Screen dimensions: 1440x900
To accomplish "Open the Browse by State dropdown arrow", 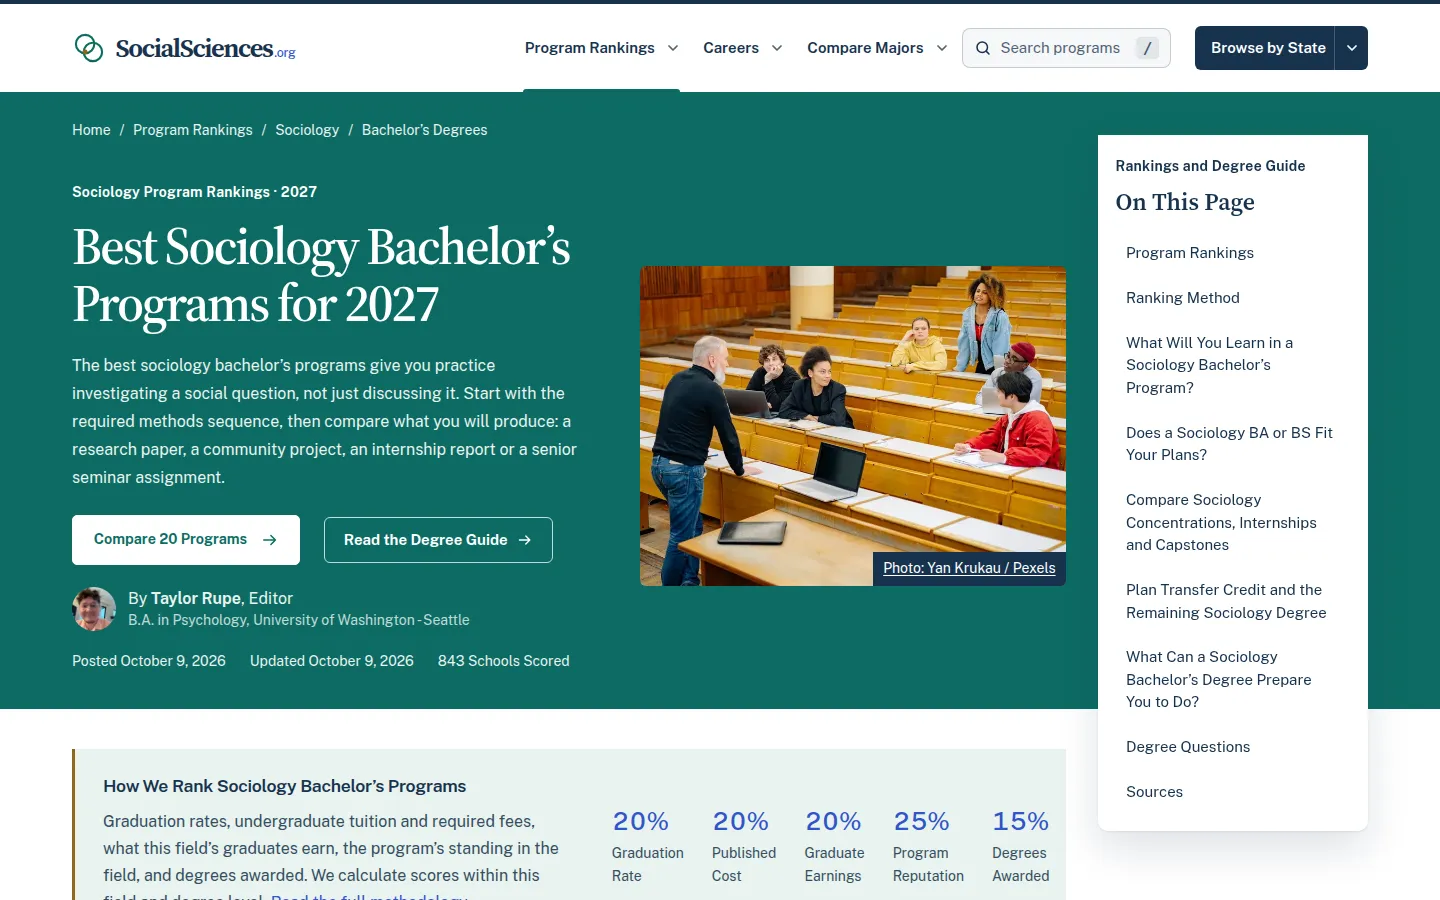I will [x=1351, y=48].
